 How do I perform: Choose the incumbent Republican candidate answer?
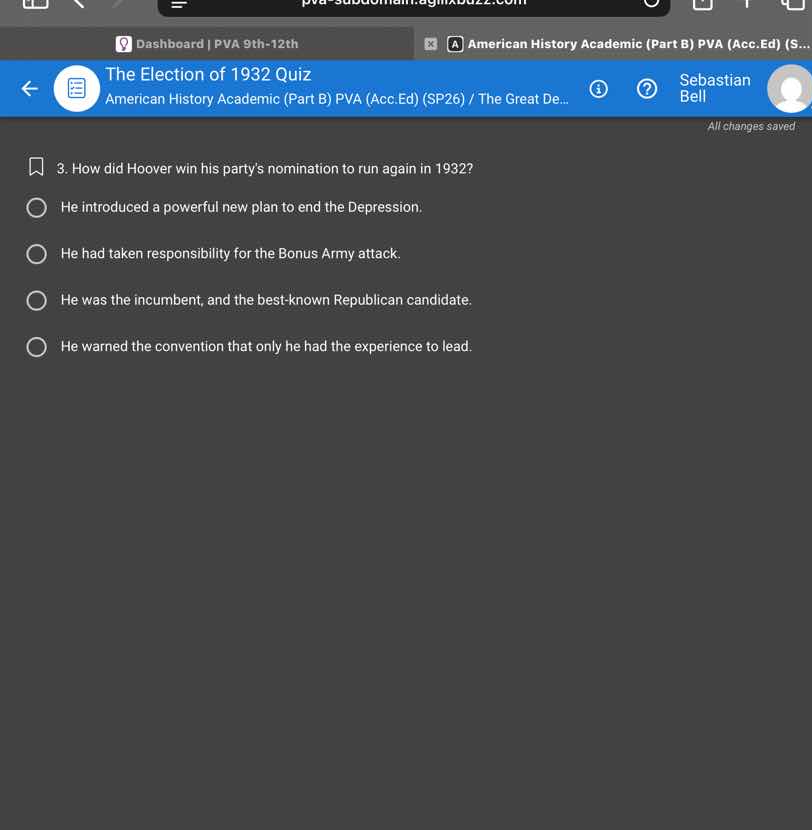pyautogui.click(x=37, y=300)
